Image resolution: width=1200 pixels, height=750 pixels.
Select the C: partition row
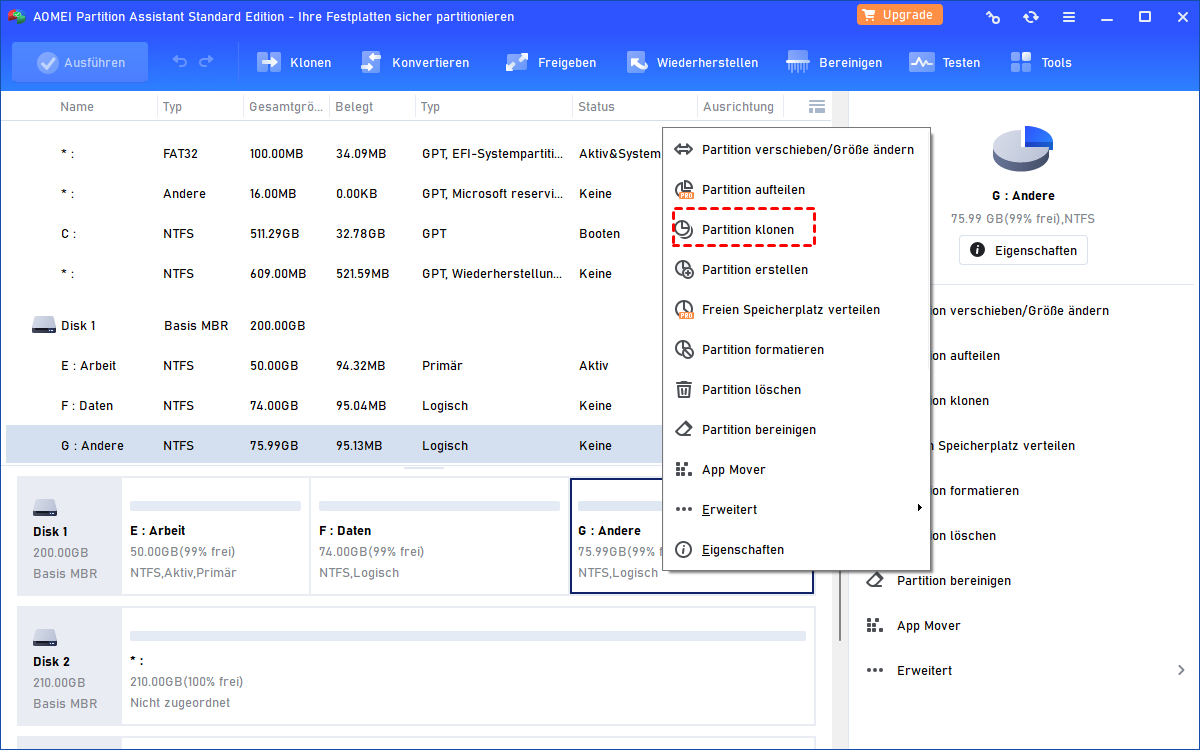click(x=334, y=234)
